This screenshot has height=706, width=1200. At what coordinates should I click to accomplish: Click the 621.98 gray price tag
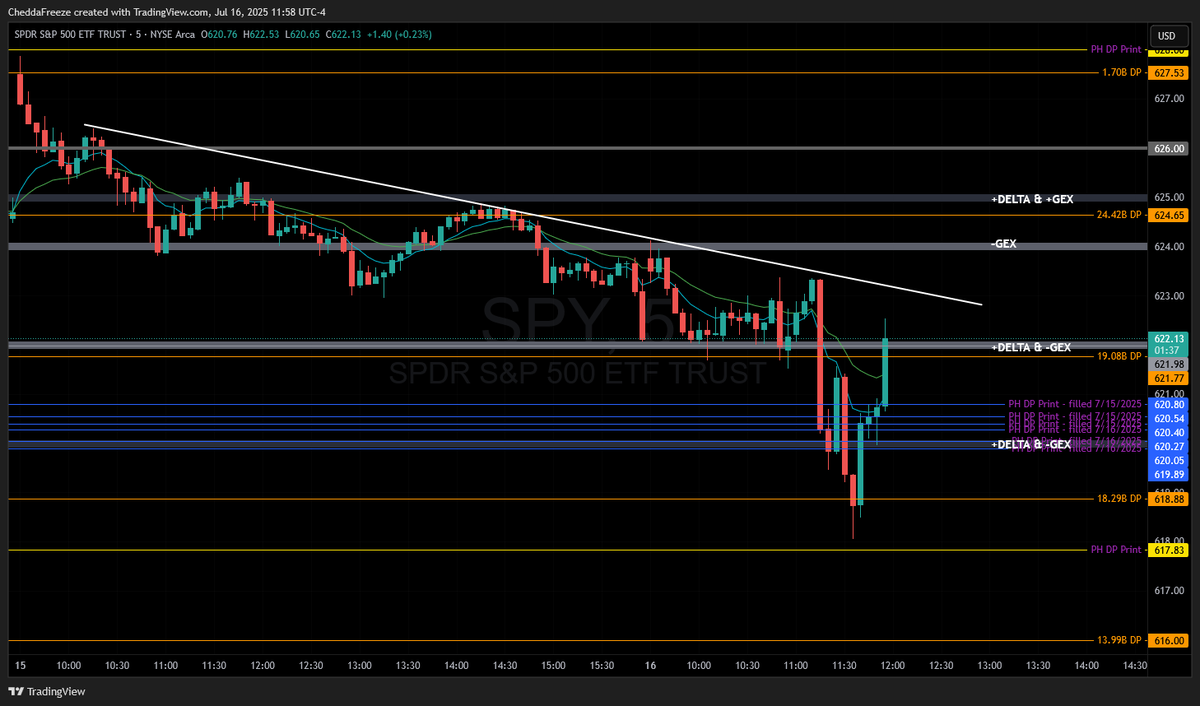[1168, 364]
